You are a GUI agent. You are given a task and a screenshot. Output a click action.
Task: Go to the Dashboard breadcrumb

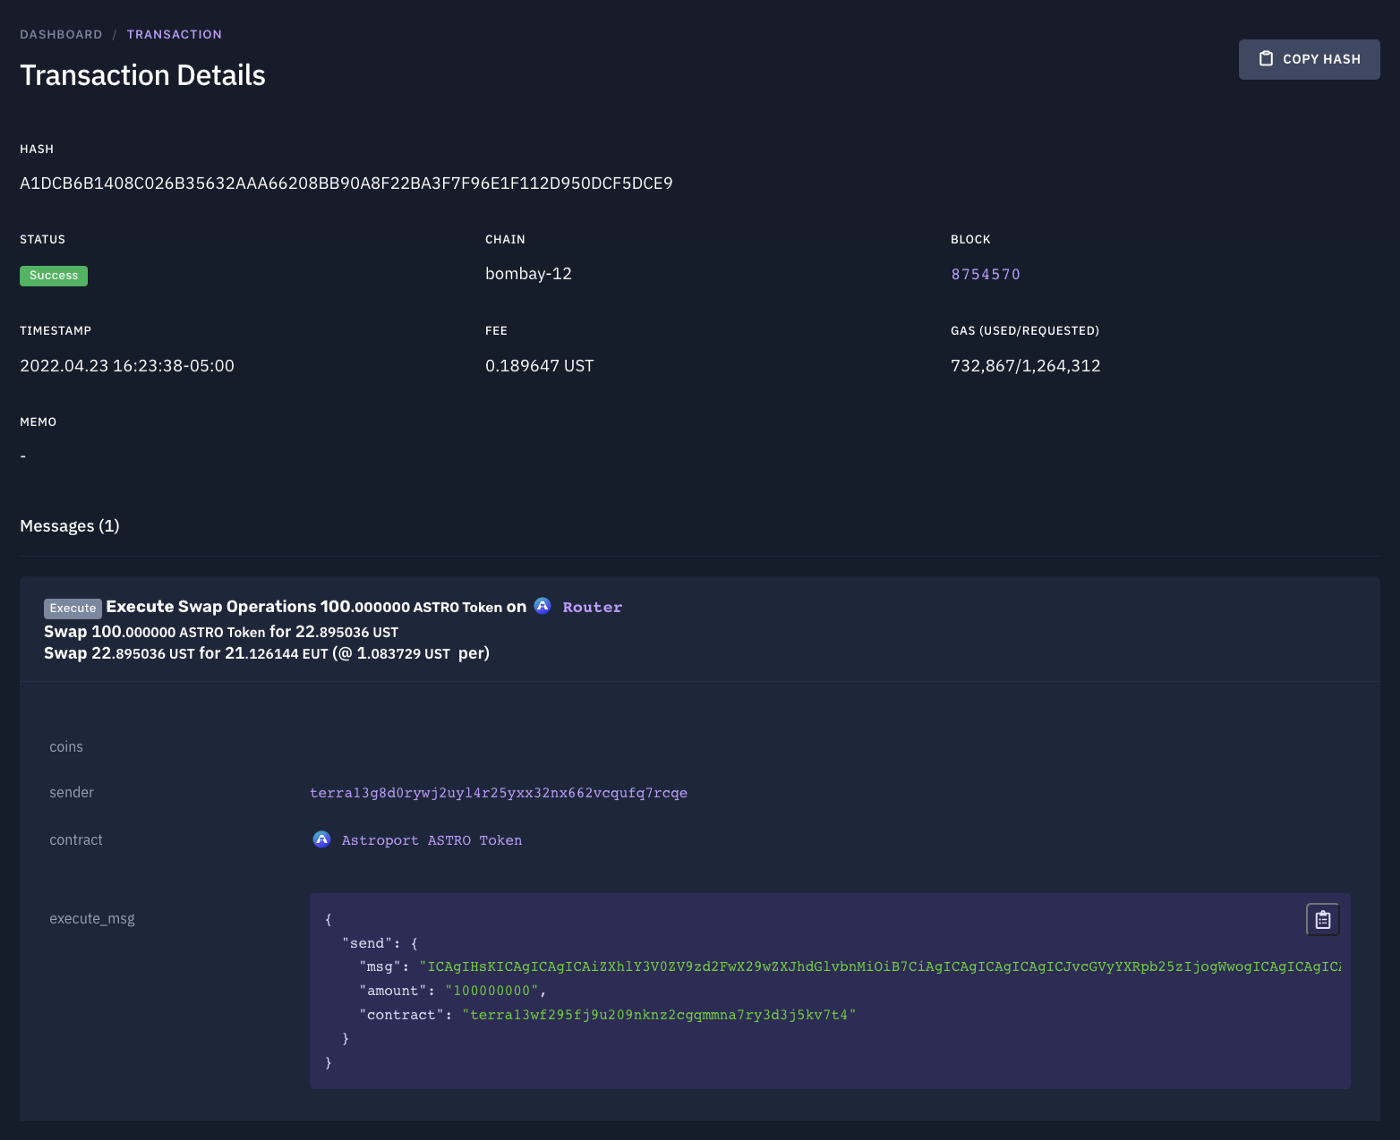[x=61, y=34]
